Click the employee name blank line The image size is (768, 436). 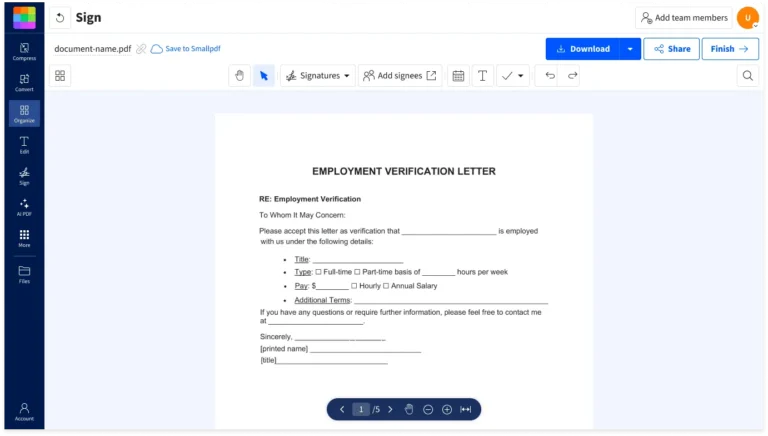[449, 231]
